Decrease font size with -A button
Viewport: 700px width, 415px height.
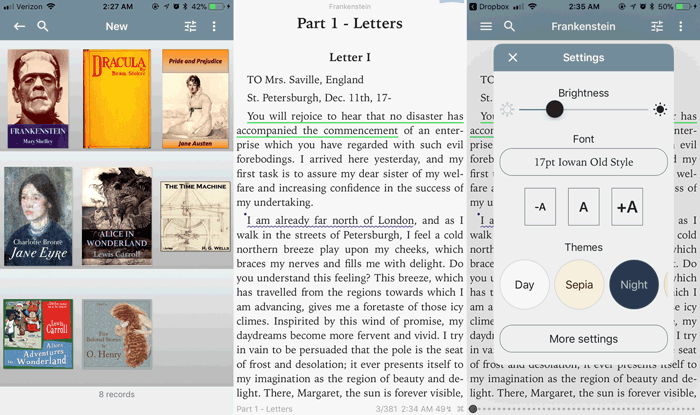point(540,207)
